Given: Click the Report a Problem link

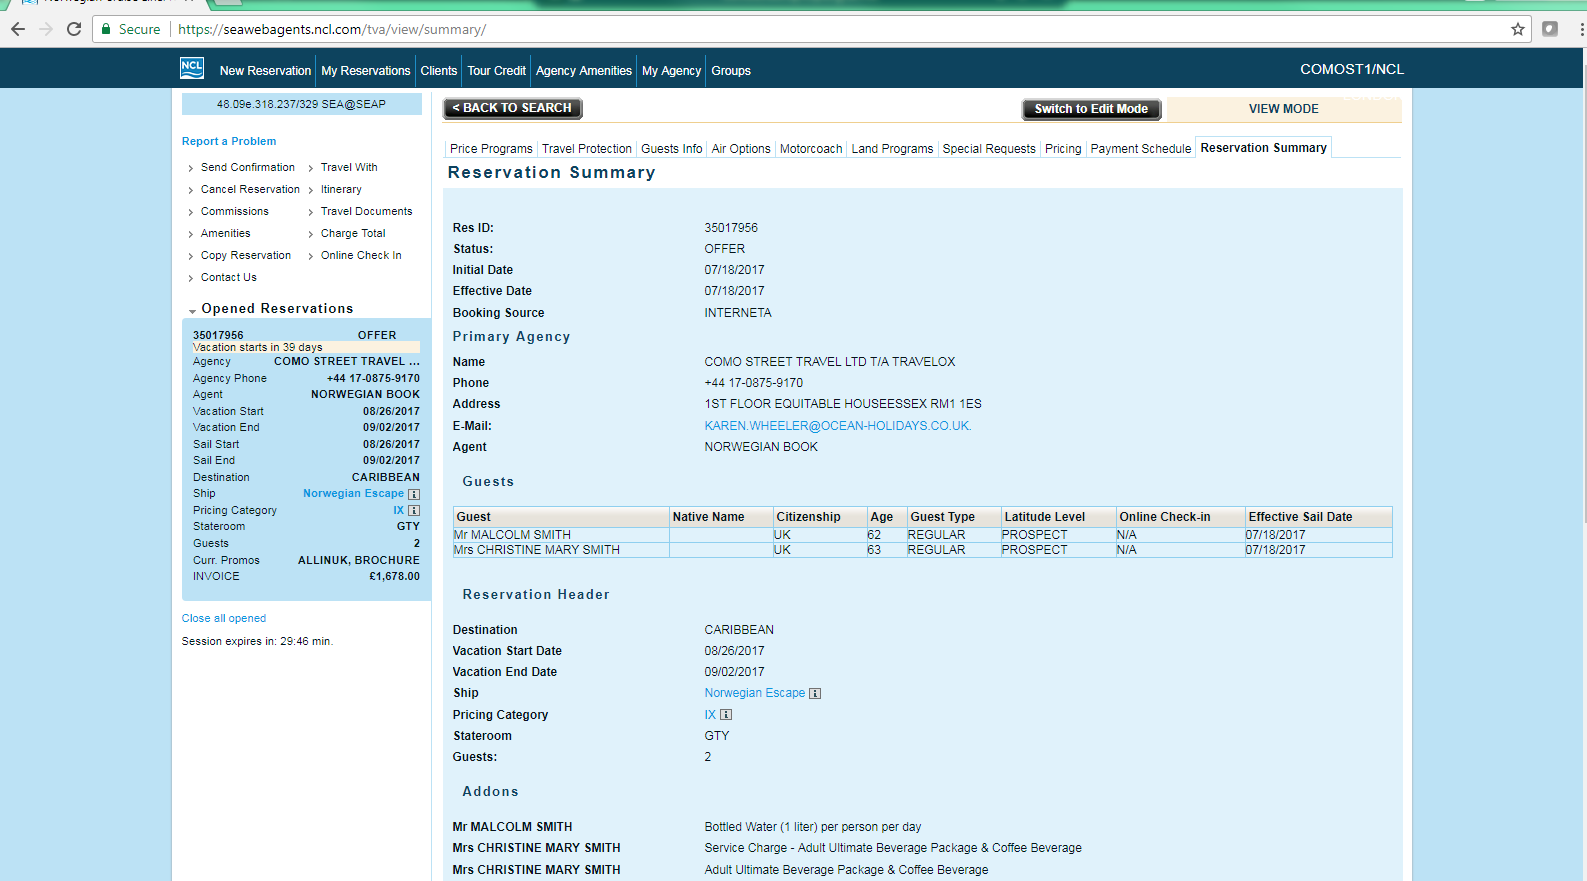Looking at the screenshot, I should pyautogui.click(x=229, y=142).
